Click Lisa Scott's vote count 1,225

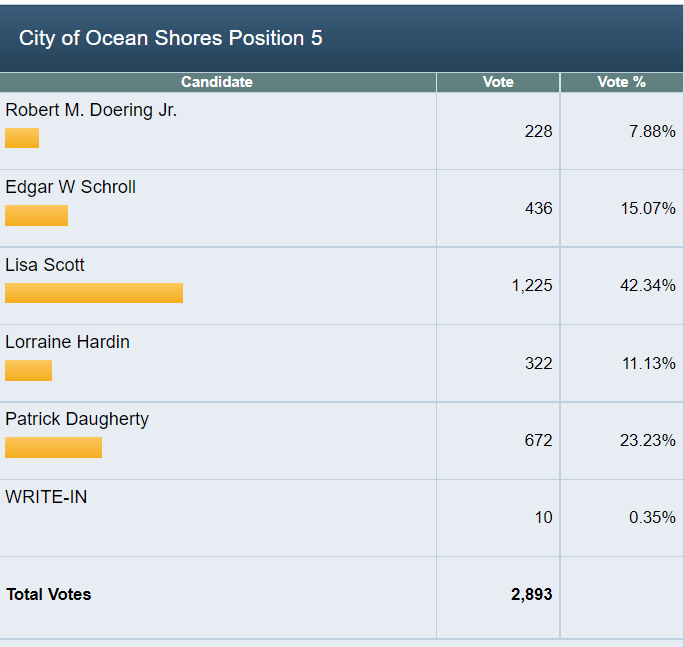tap(531, 286)
